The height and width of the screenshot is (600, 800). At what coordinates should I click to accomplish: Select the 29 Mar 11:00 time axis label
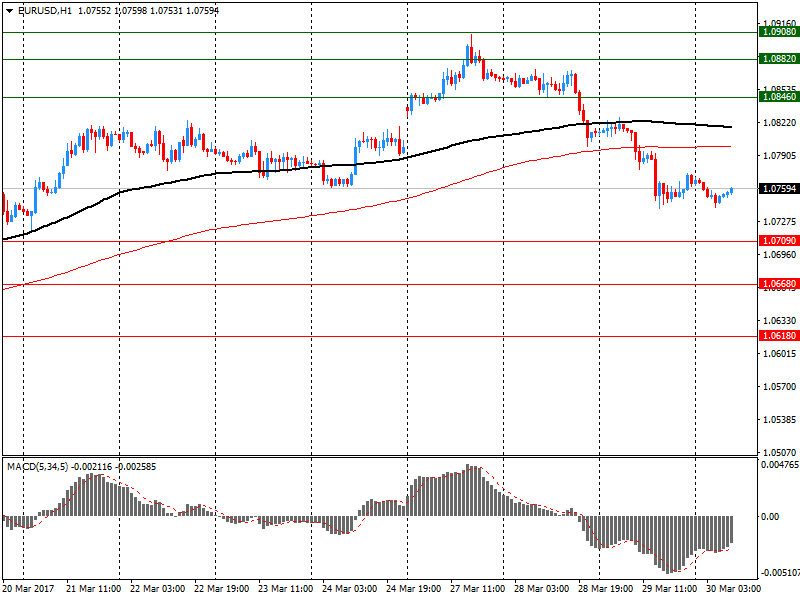[x=669, y=589]
